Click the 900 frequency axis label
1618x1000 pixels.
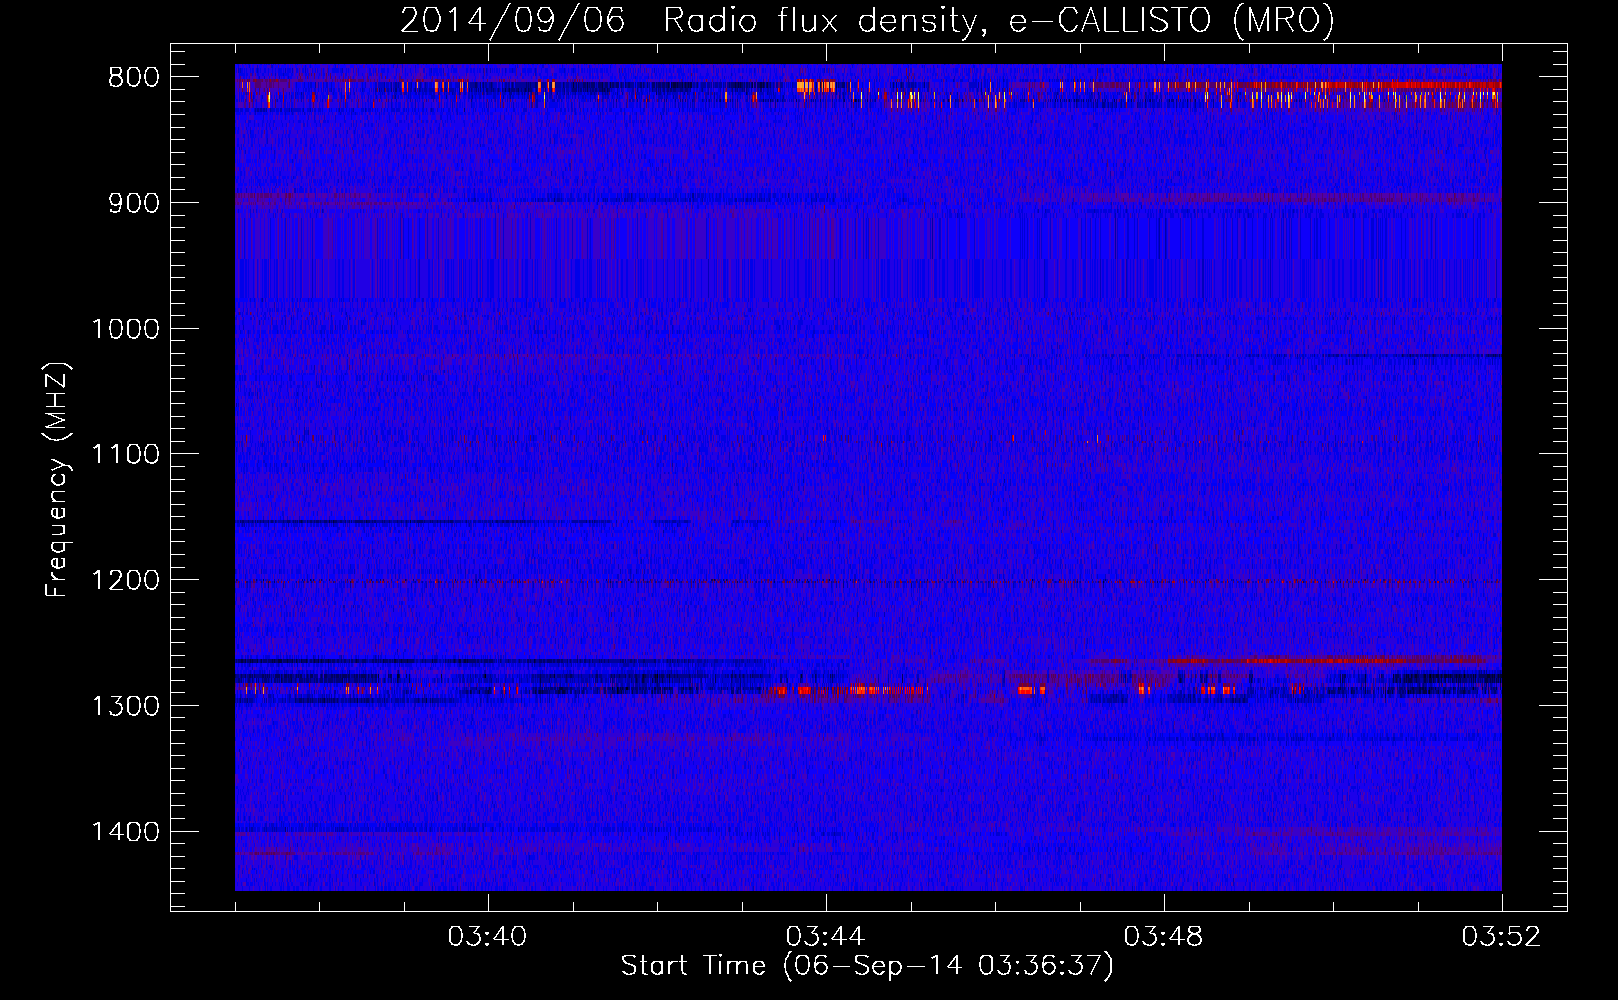(133, 203)
